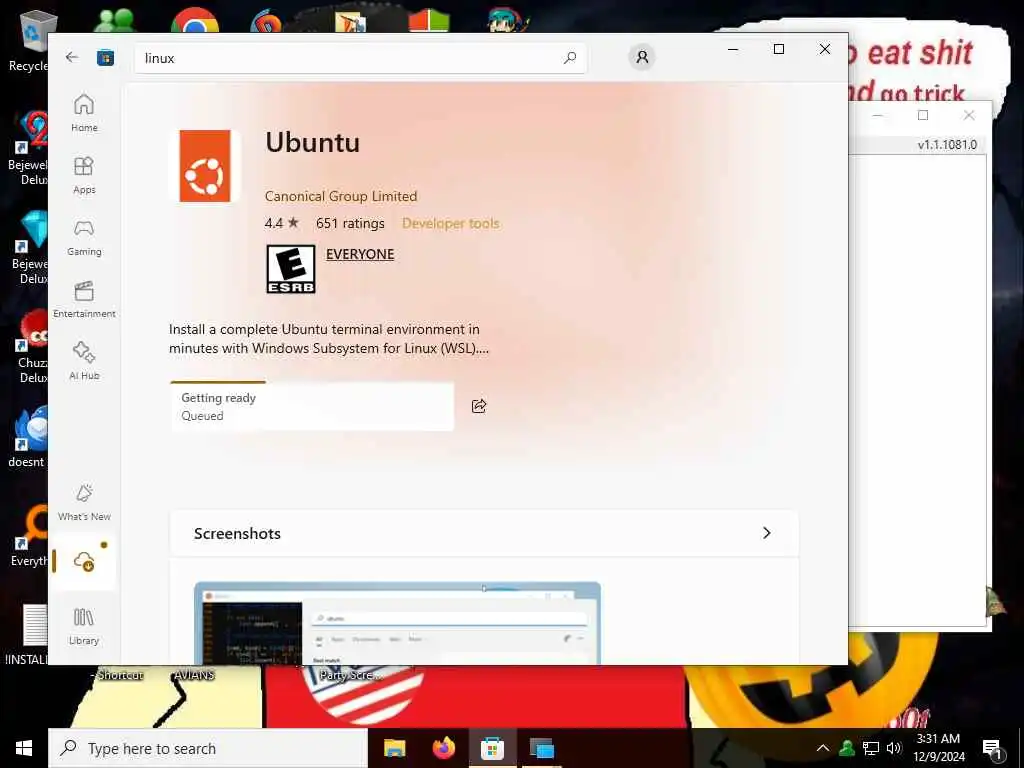Open Canonical Group Limited publisher link

click(341, 196)
